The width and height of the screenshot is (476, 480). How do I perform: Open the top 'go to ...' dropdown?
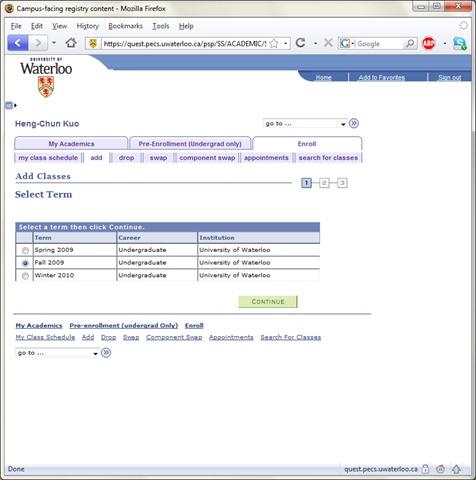pyautogui.click(x=305, y=123)
